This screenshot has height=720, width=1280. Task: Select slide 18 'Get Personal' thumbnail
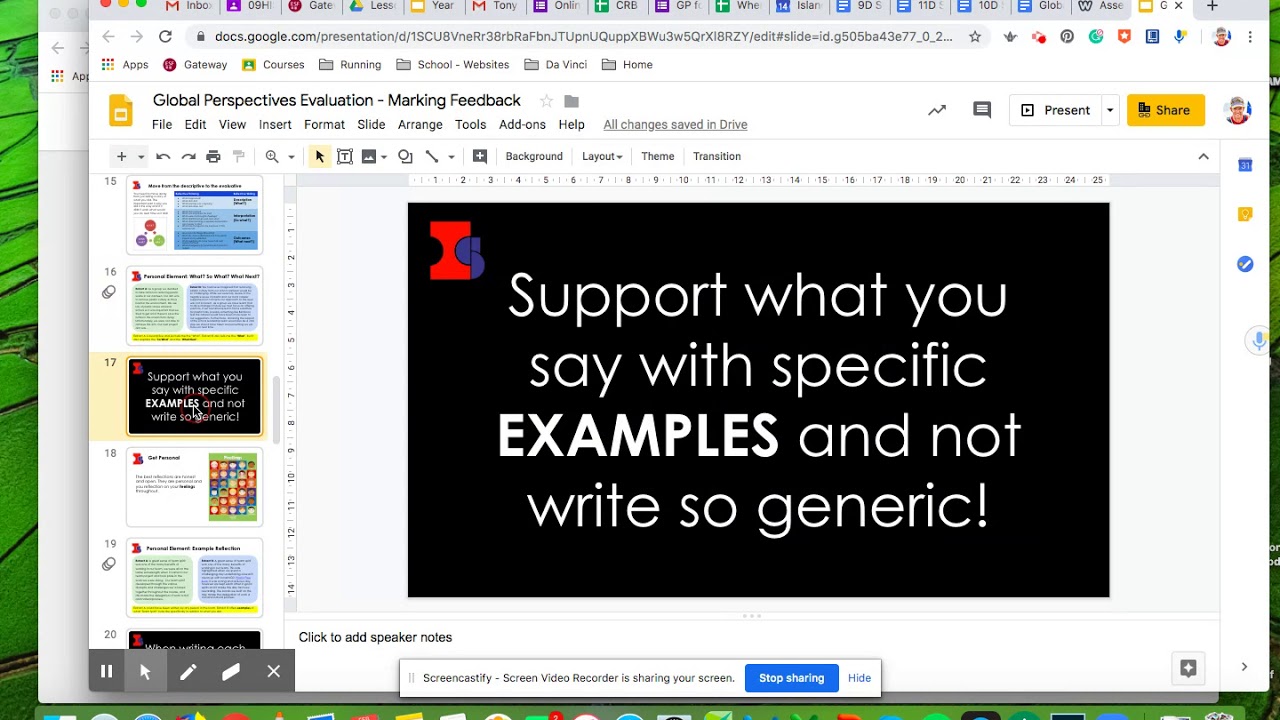click(195, 487)
